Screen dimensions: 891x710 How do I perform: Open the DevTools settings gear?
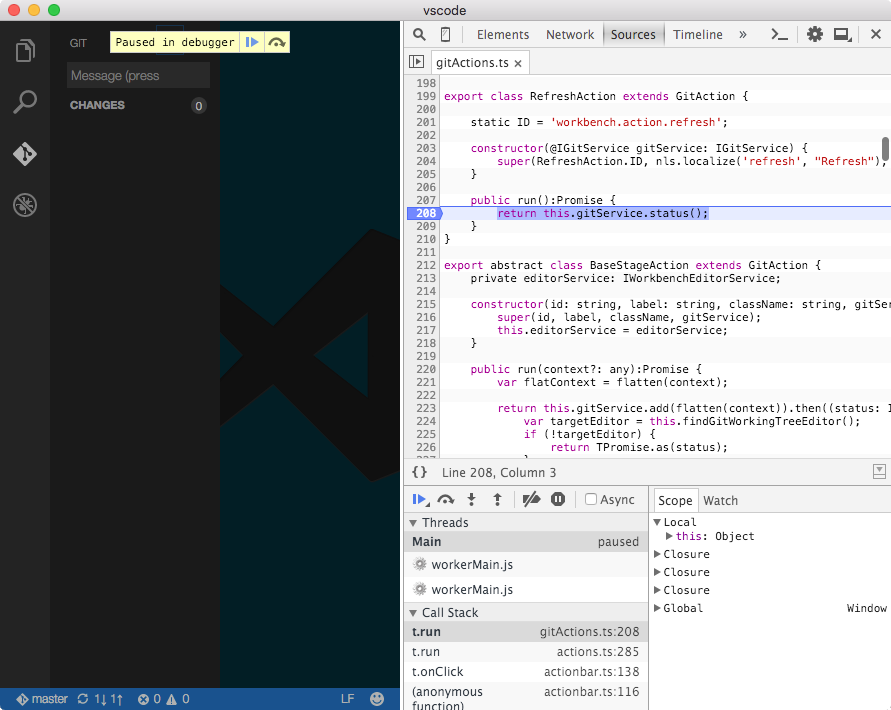click(x=814, y=35)
